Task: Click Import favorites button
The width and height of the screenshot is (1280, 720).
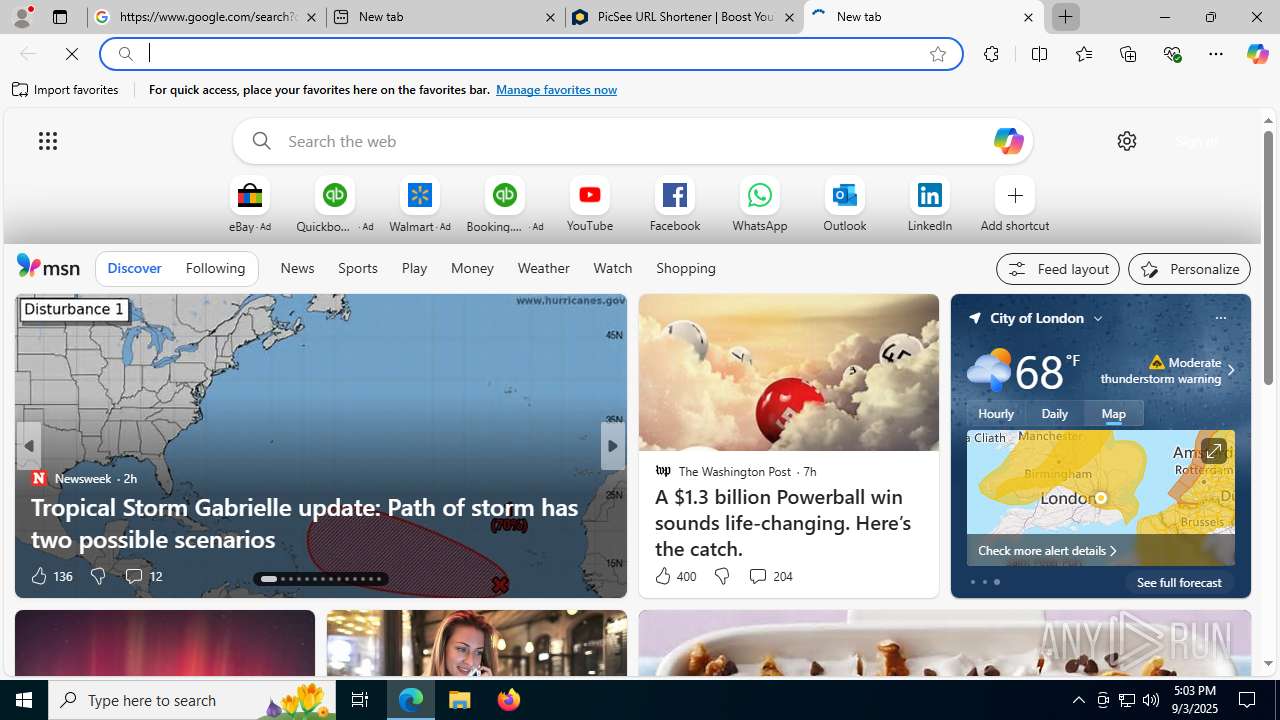Action: pos(66,90)
